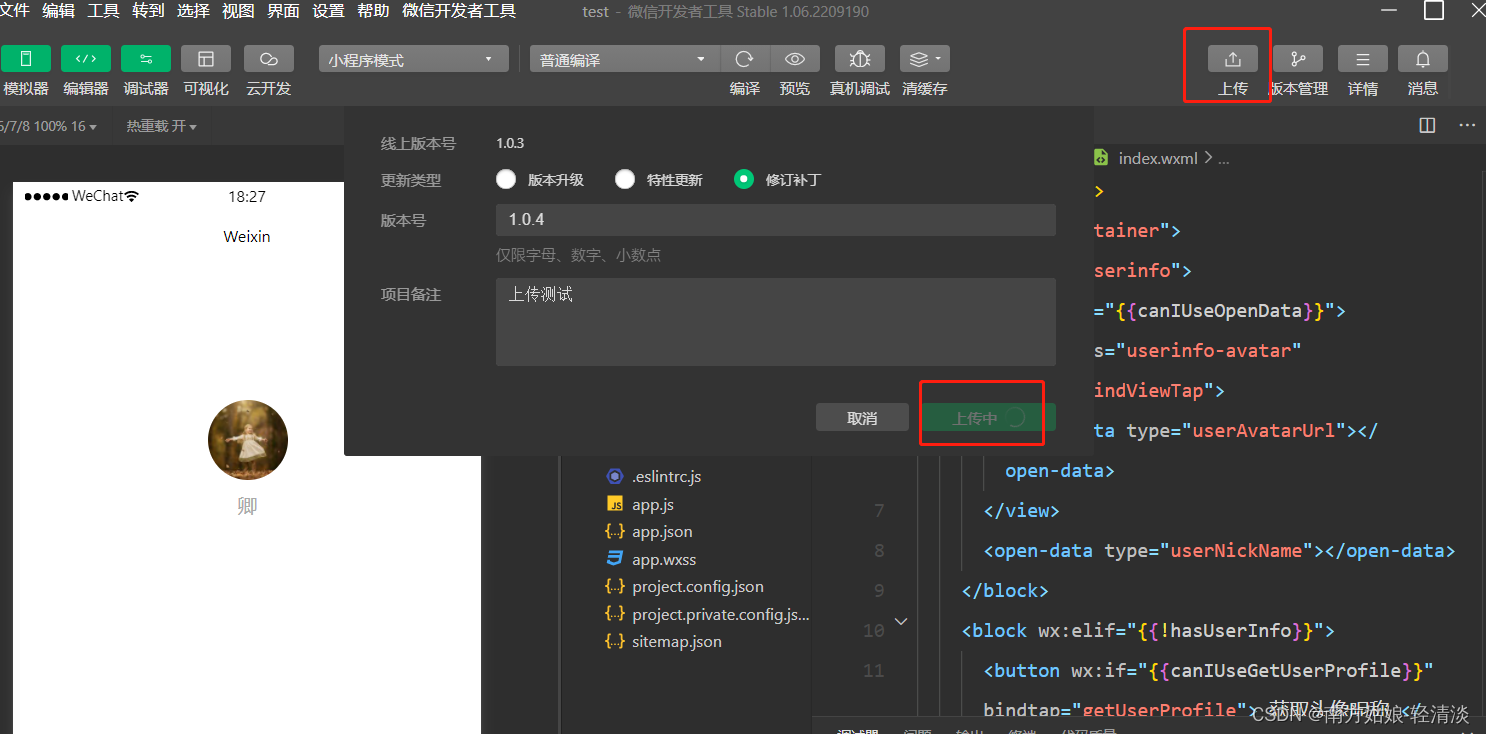Select the 特性更新 update type

click(625, 179)
